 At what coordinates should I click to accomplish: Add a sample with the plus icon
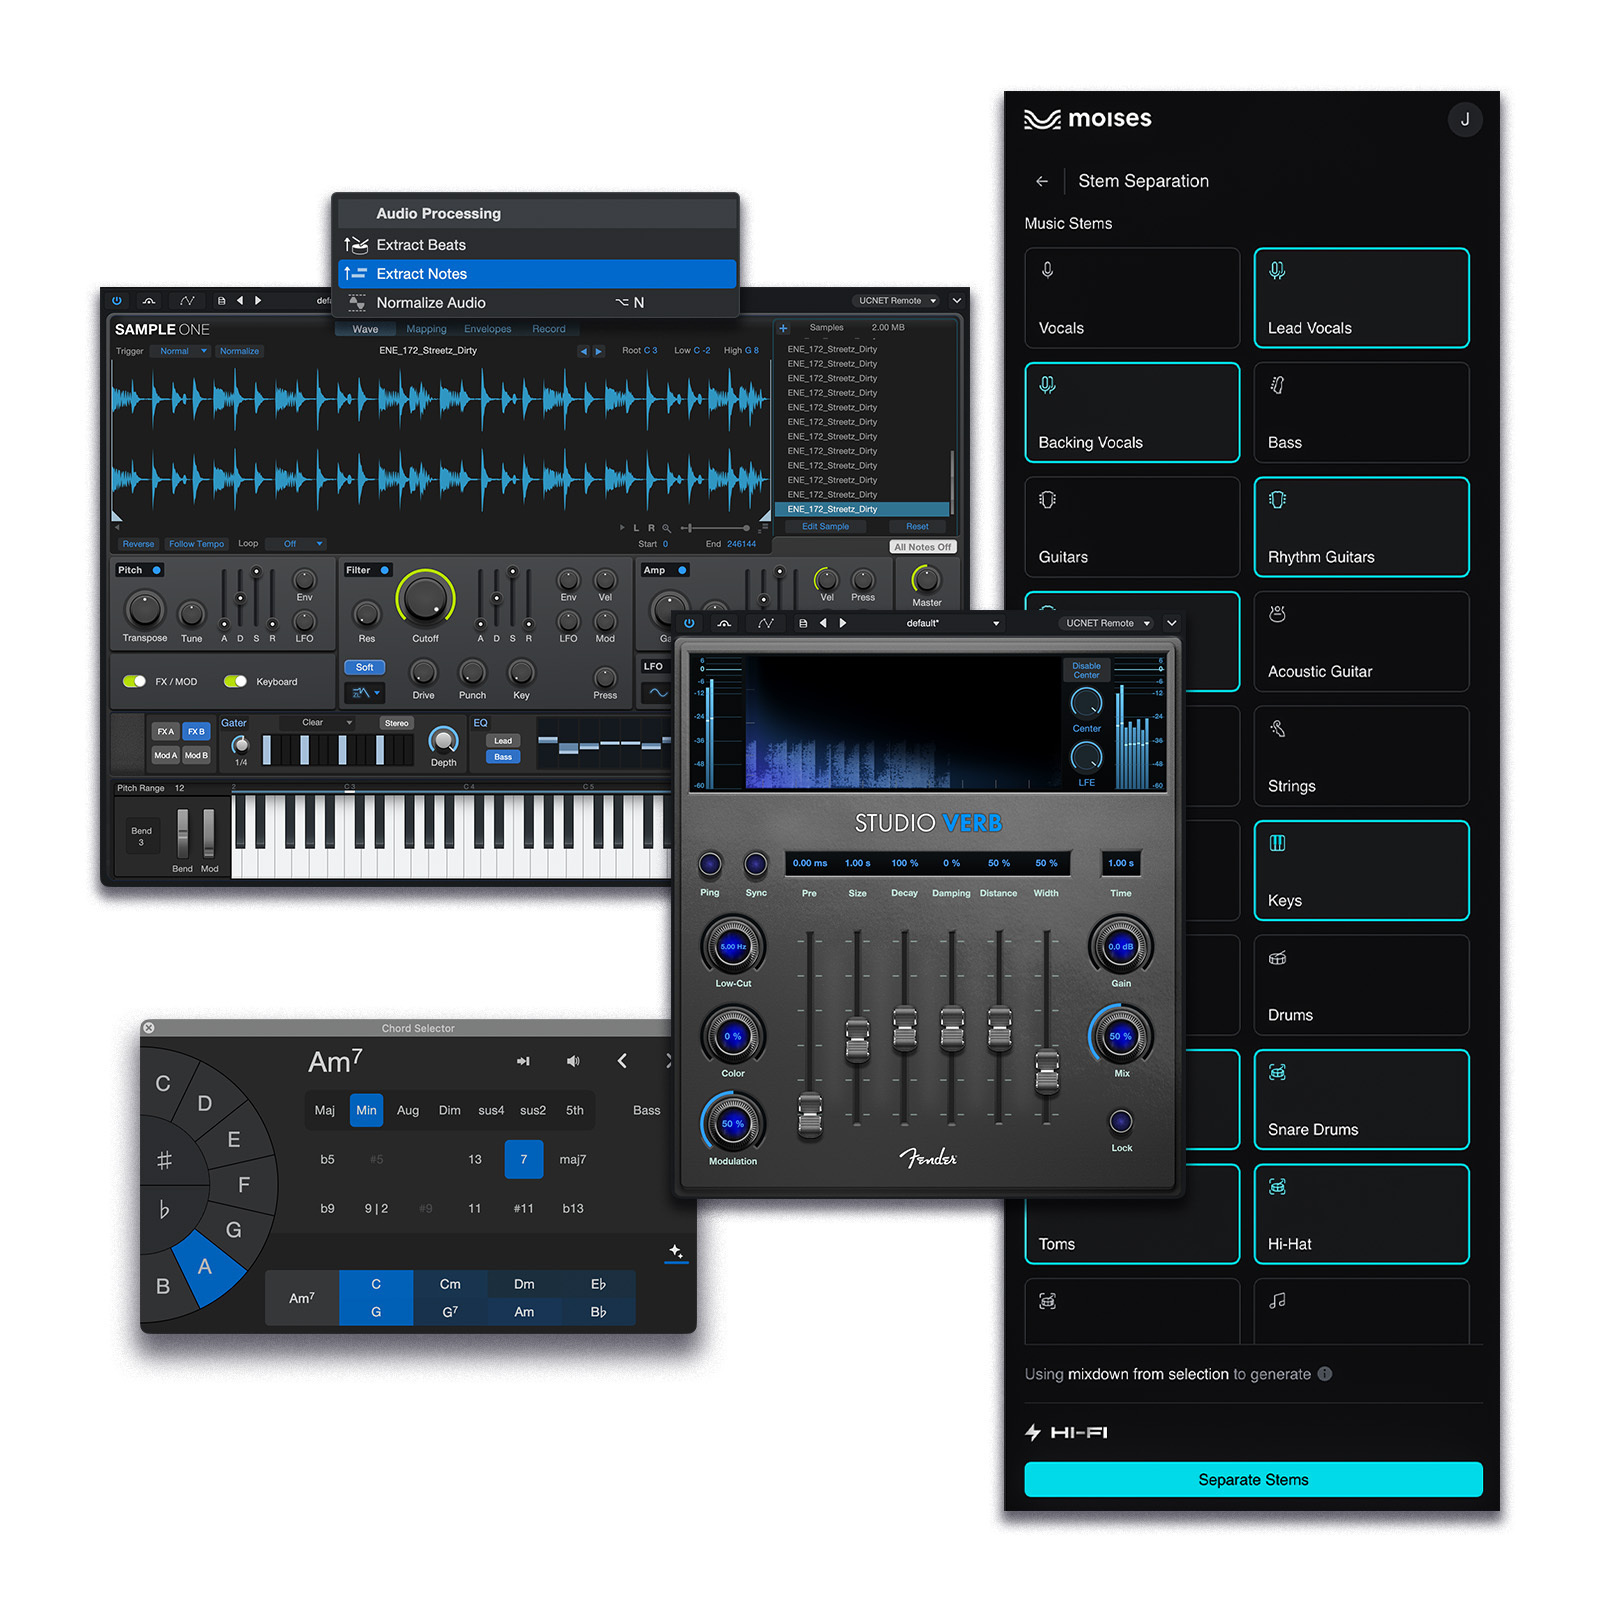[x=784, y=328]
